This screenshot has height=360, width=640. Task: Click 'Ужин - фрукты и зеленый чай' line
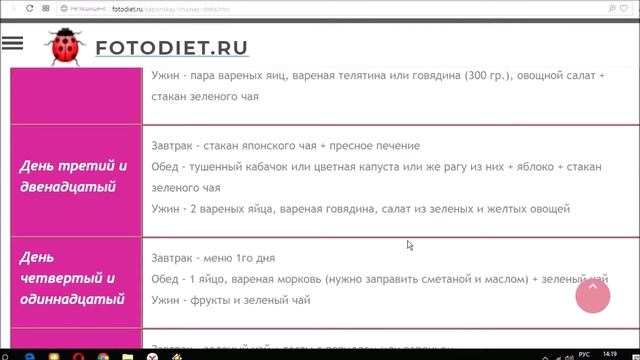[231, 300]
